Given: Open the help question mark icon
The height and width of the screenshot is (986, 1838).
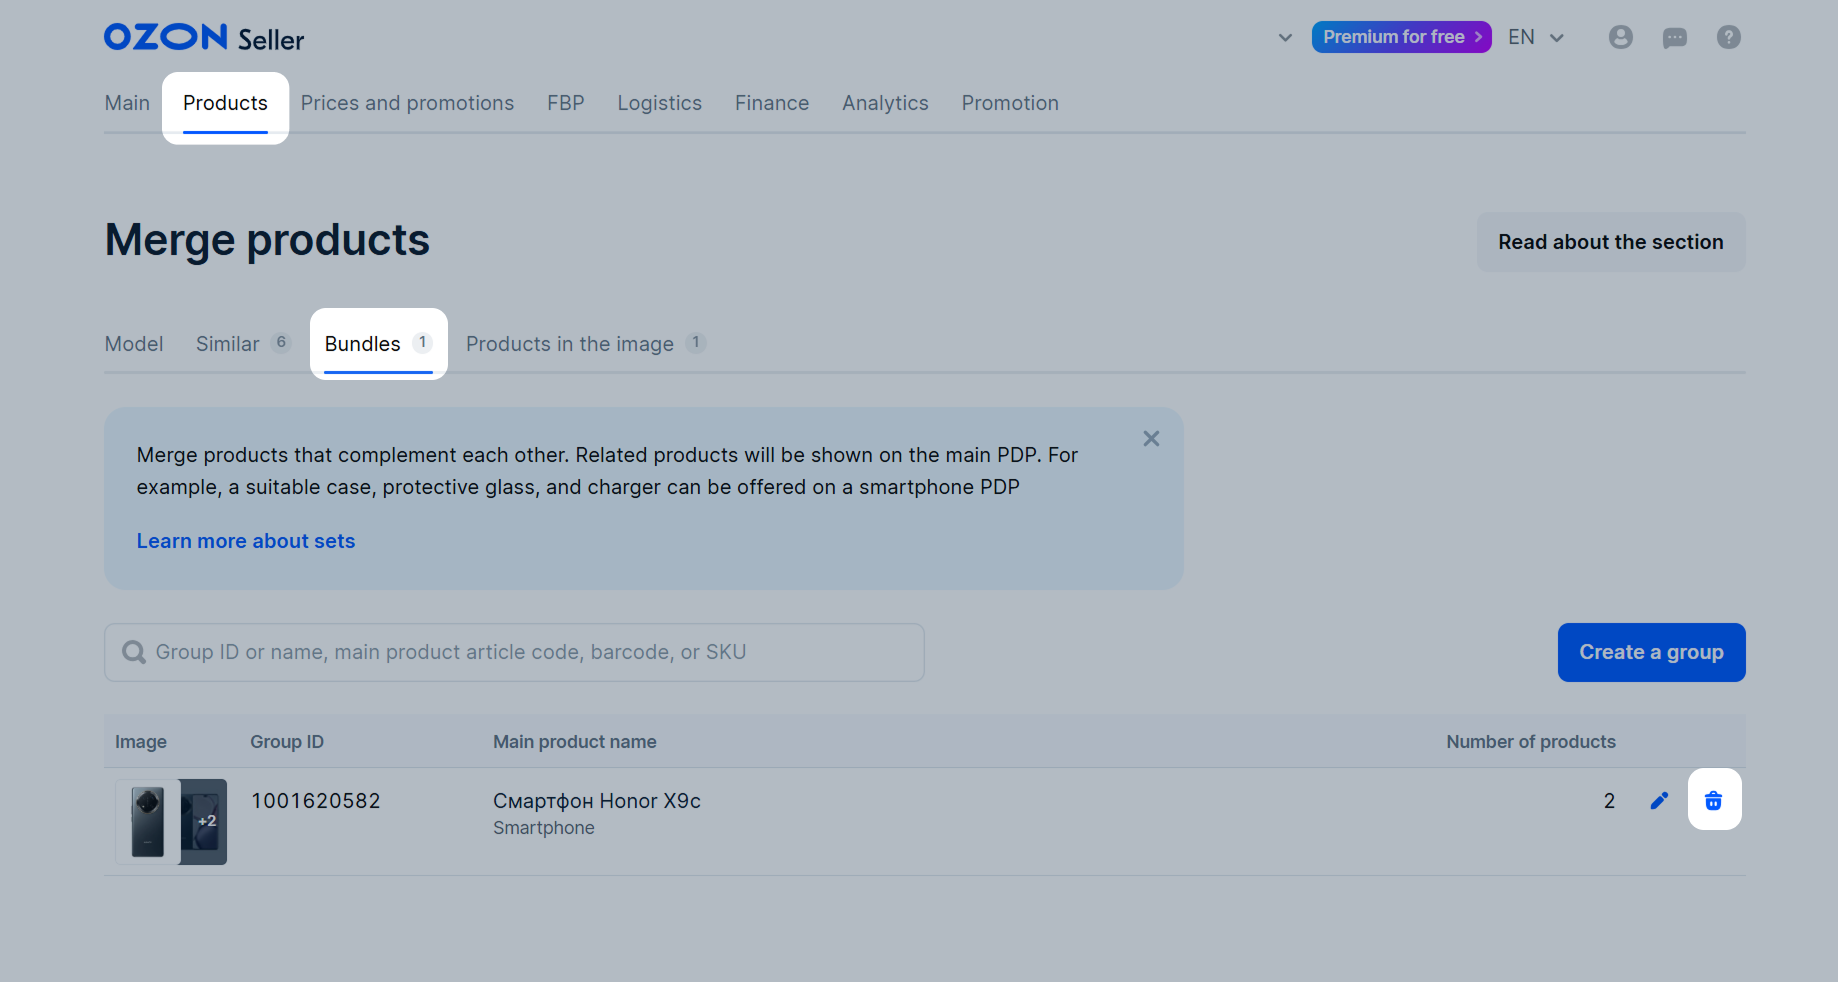Looking at the screenshot, I should point(1729,37).
